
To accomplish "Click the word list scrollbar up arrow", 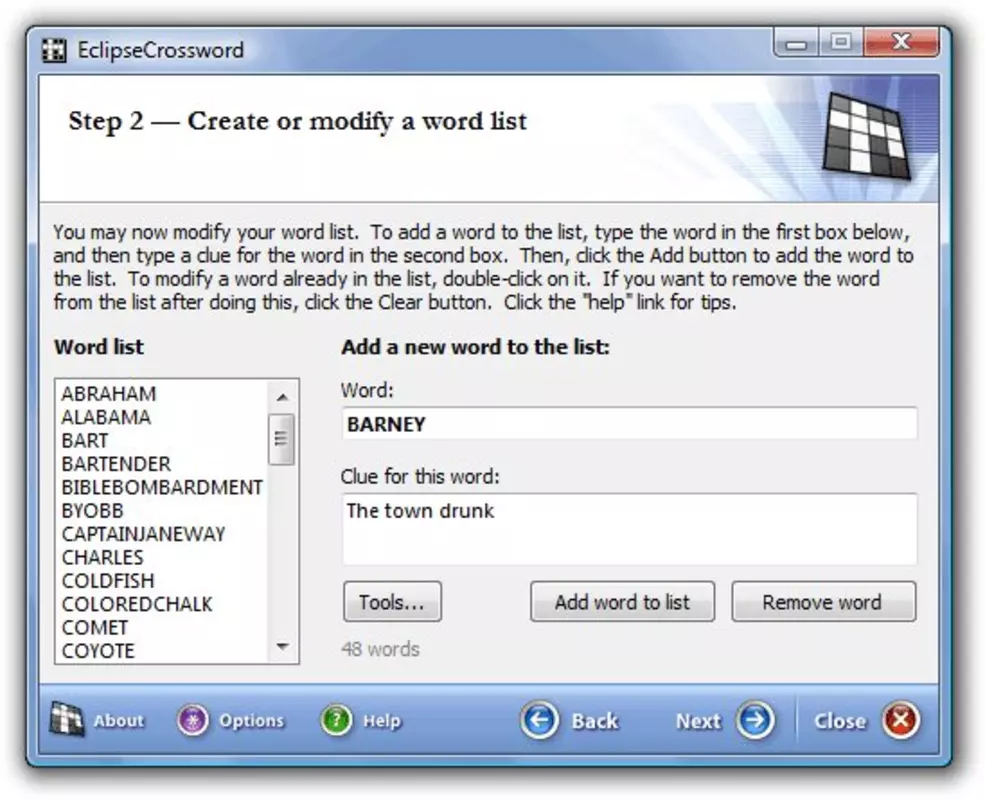I will (x=282, y=397).
